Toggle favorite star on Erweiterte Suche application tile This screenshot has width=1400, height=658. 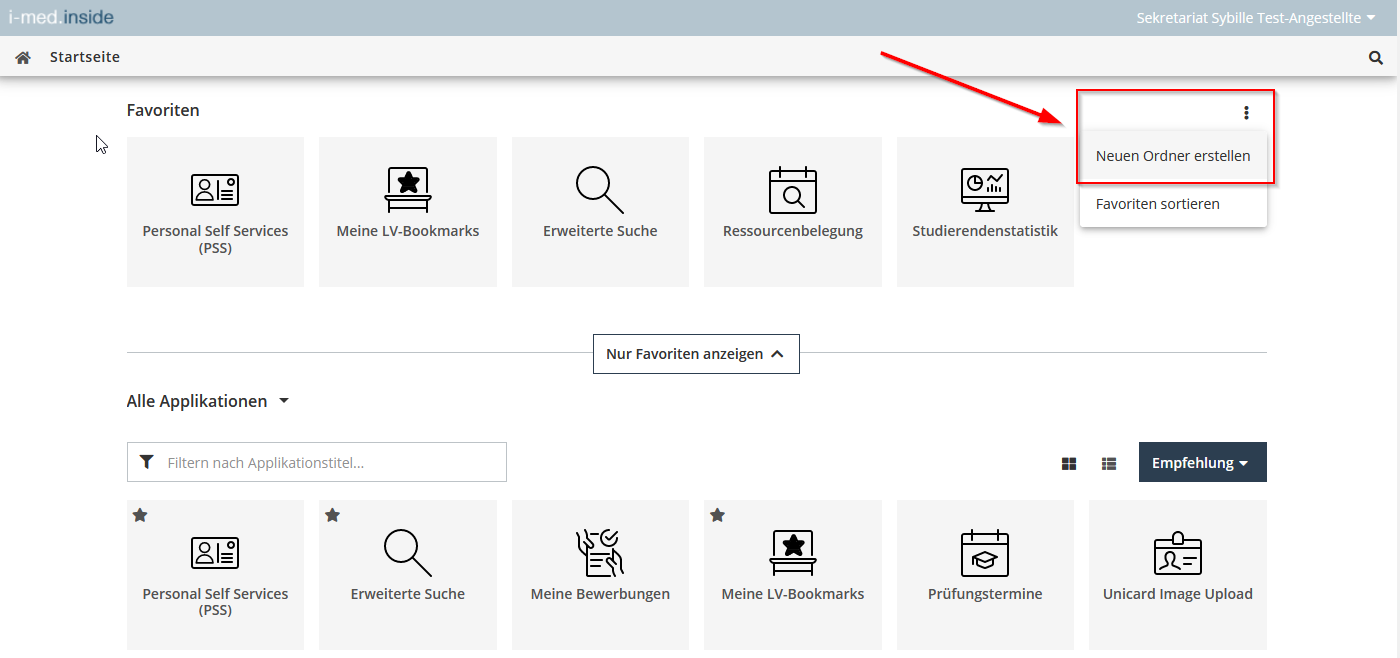click(x=332, y=515)
